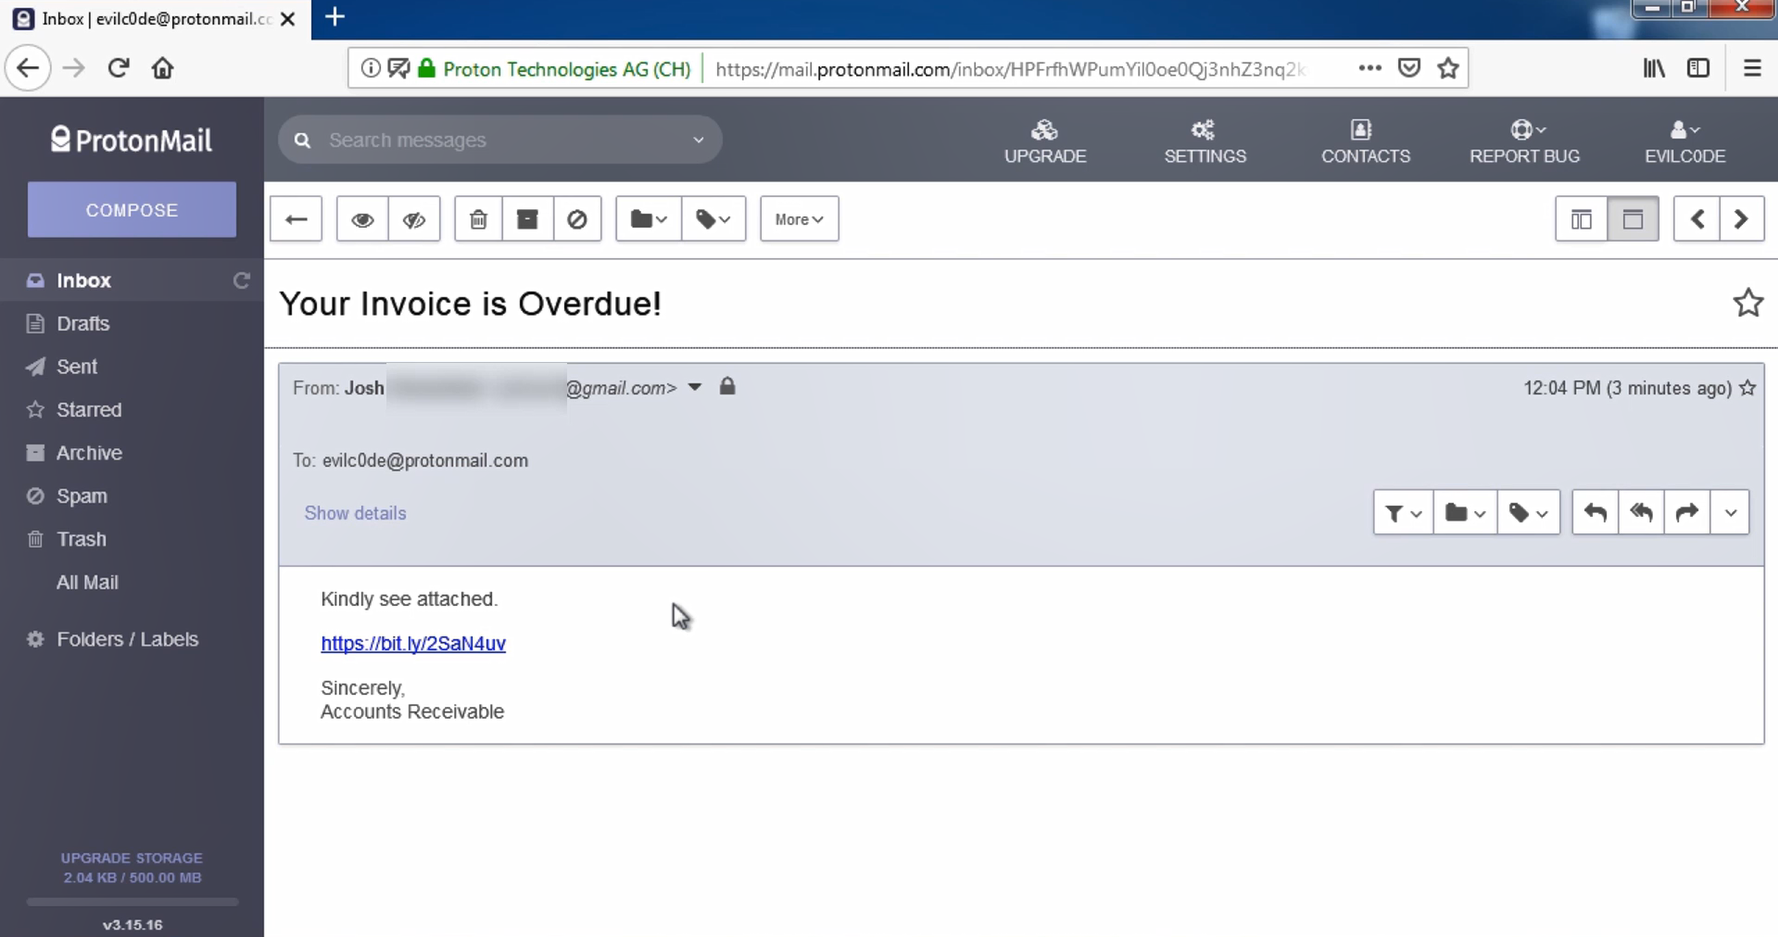Focus the Search messages field
Image resolution: width=1778 pixels, height=937 pixels.
click(x=500, y=140)
